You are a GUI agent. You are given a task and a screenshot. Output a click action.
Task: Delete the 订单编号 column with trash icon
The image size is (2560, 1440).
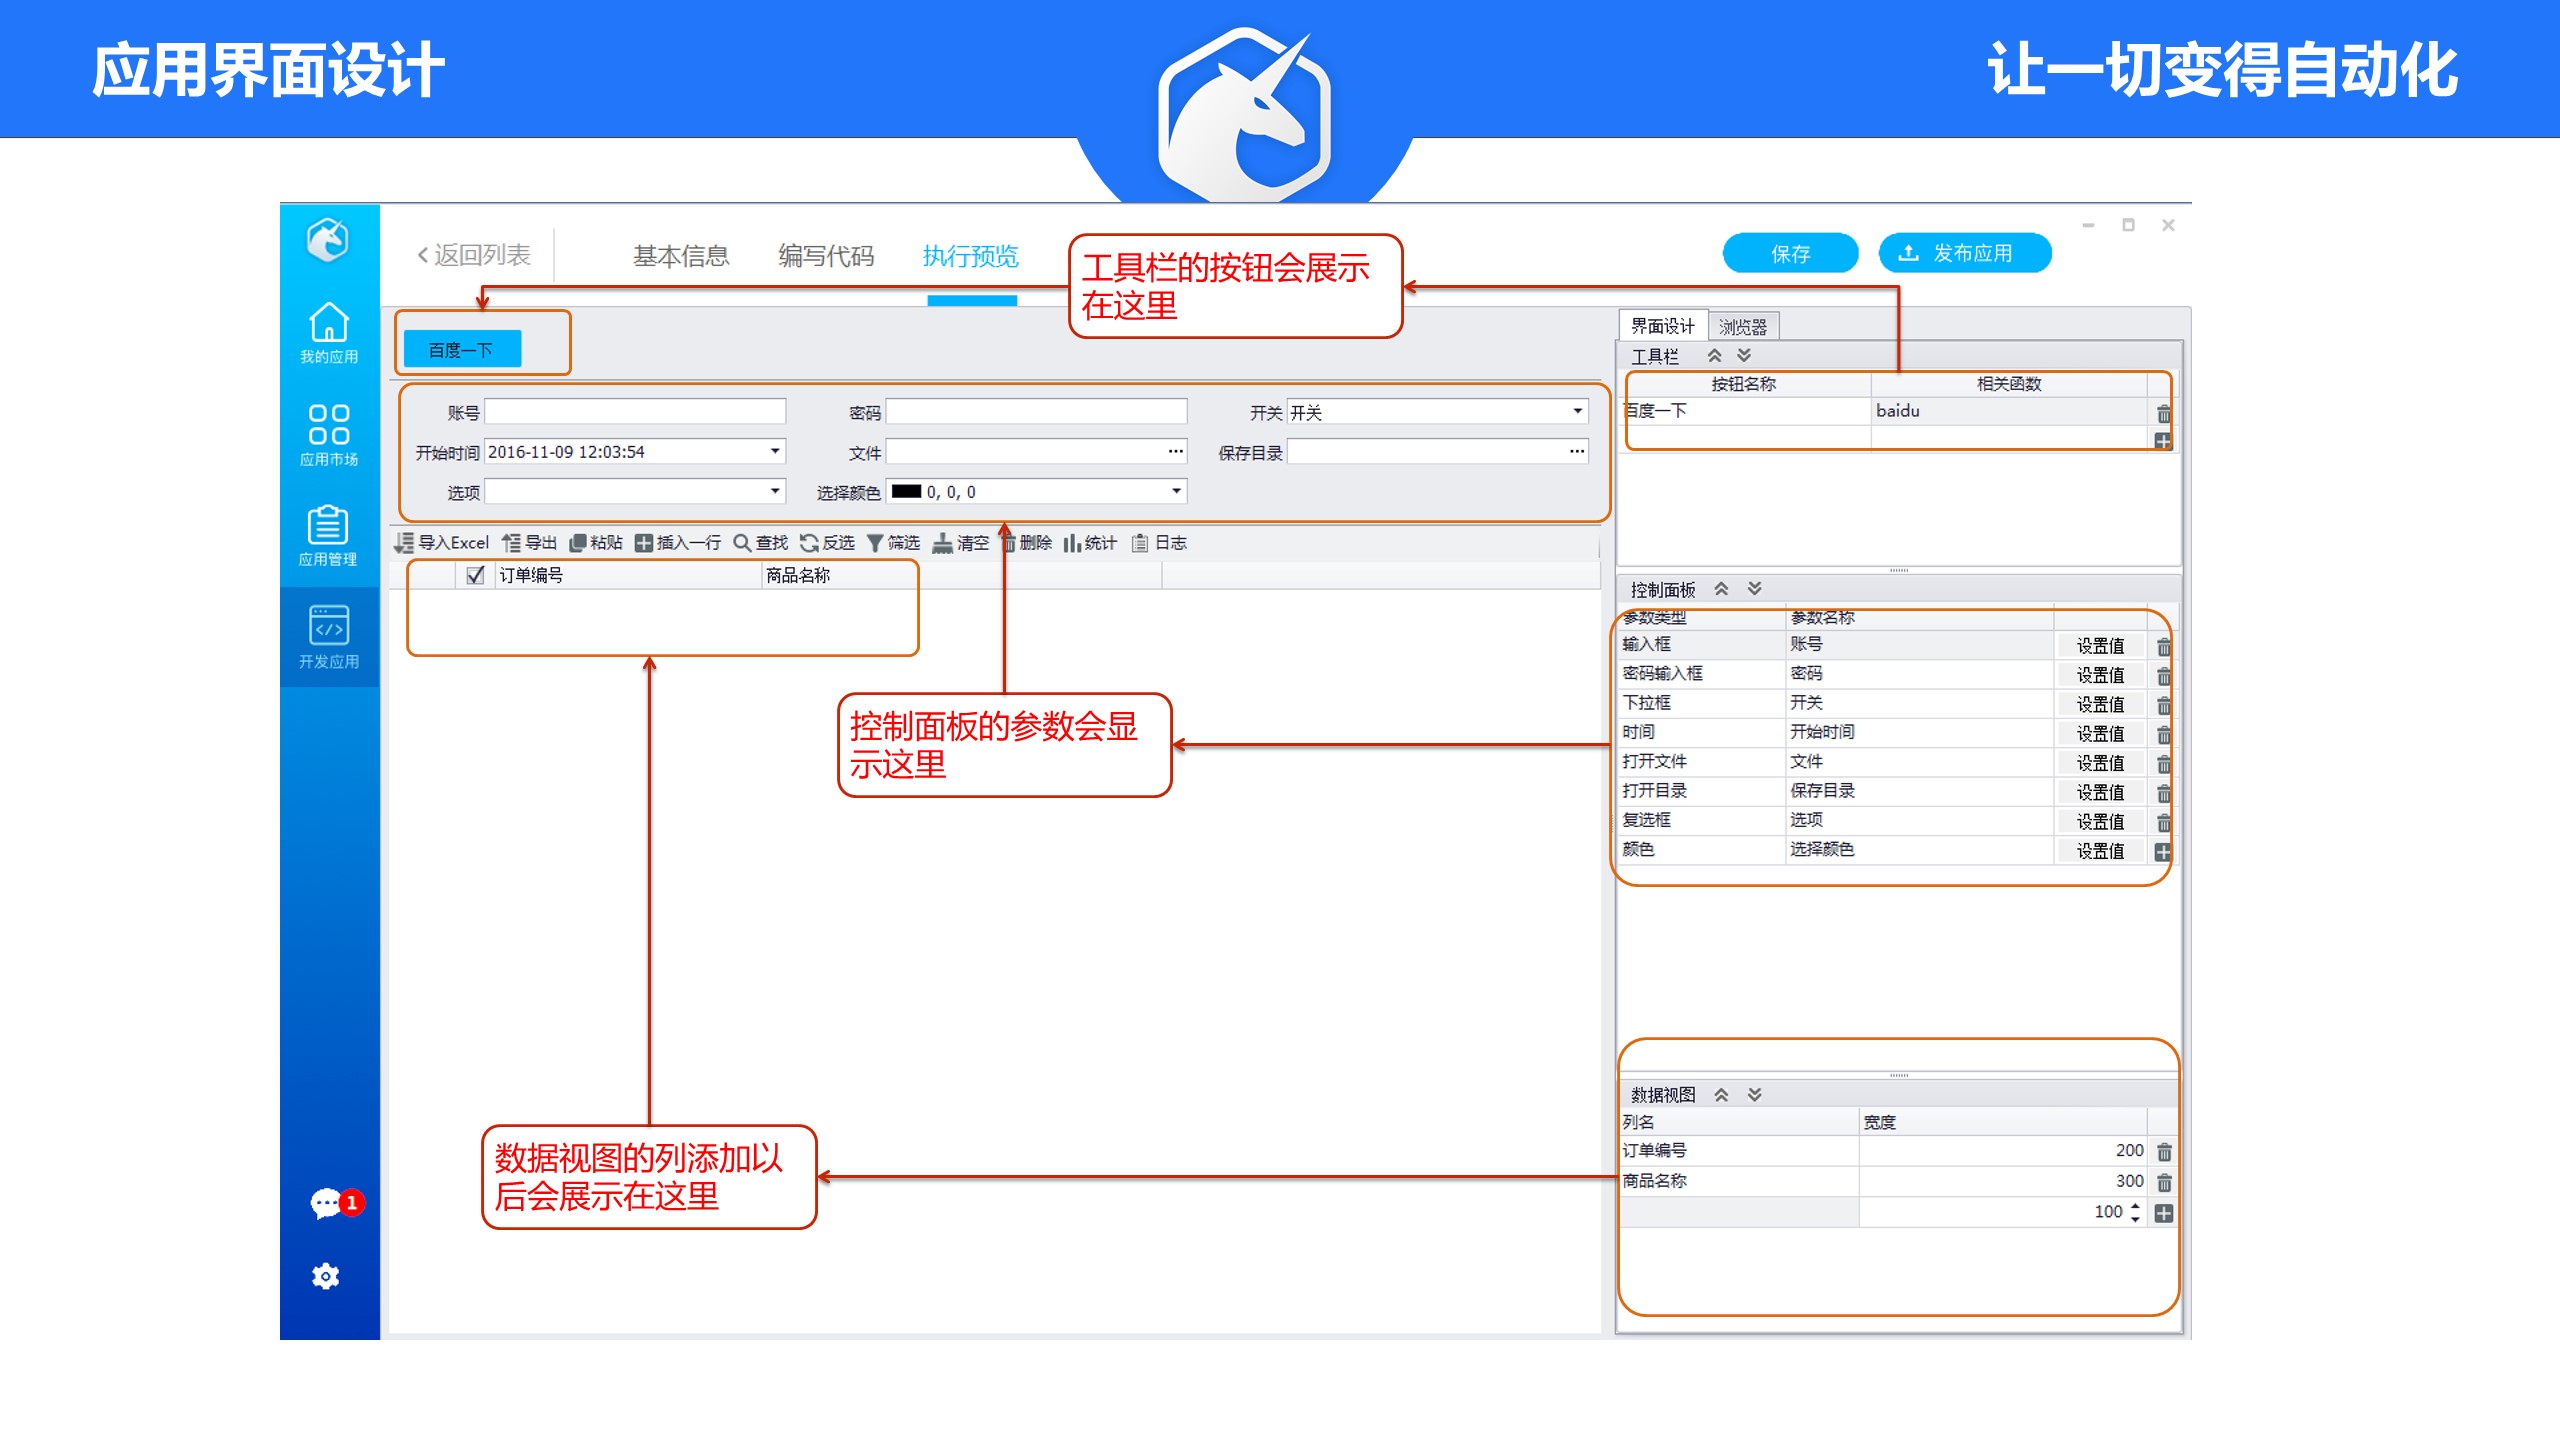(x=2164, y=1152)
